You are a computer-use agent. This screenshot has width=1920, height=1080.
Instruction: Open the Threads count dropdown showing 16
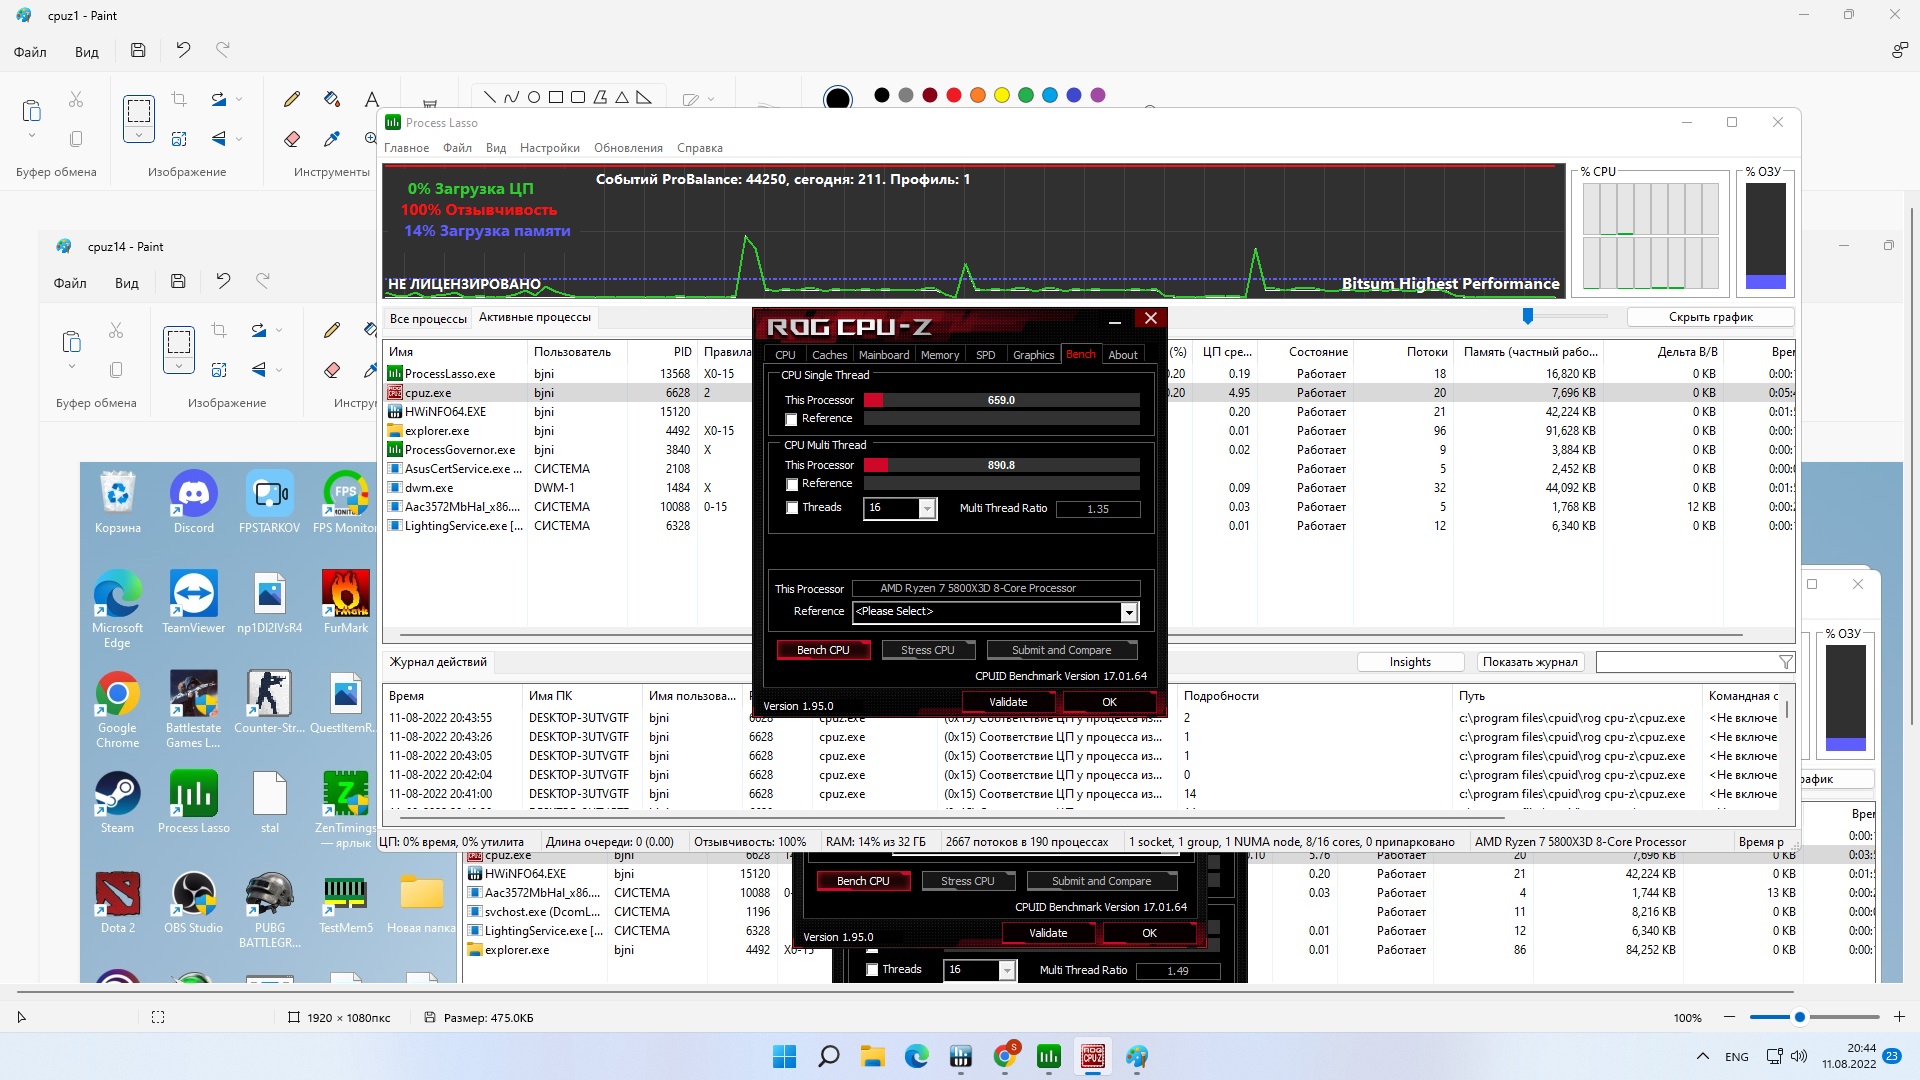point(927,509)
